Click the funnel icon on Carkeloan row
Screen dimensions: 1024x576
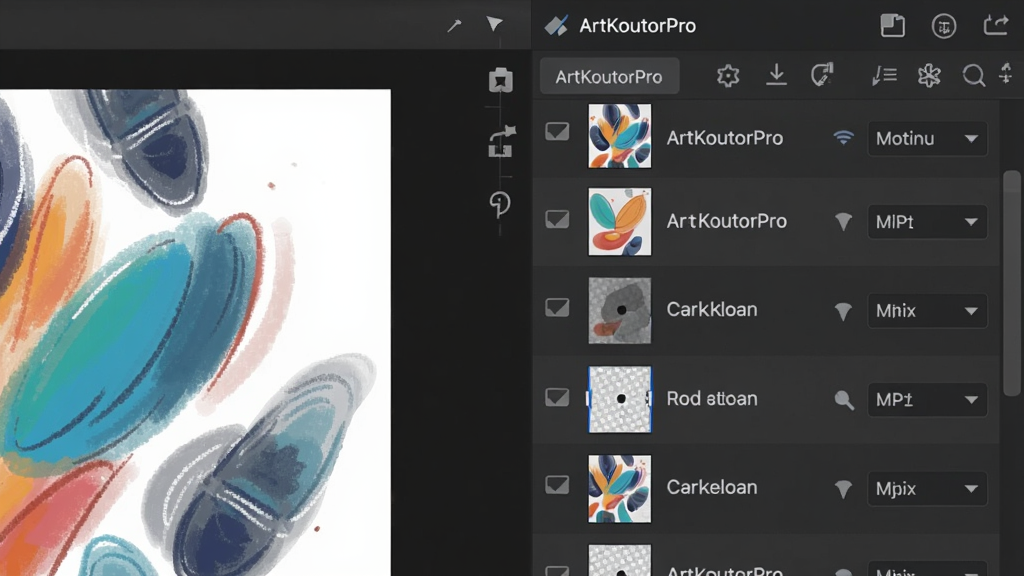(x=843, y=488)
